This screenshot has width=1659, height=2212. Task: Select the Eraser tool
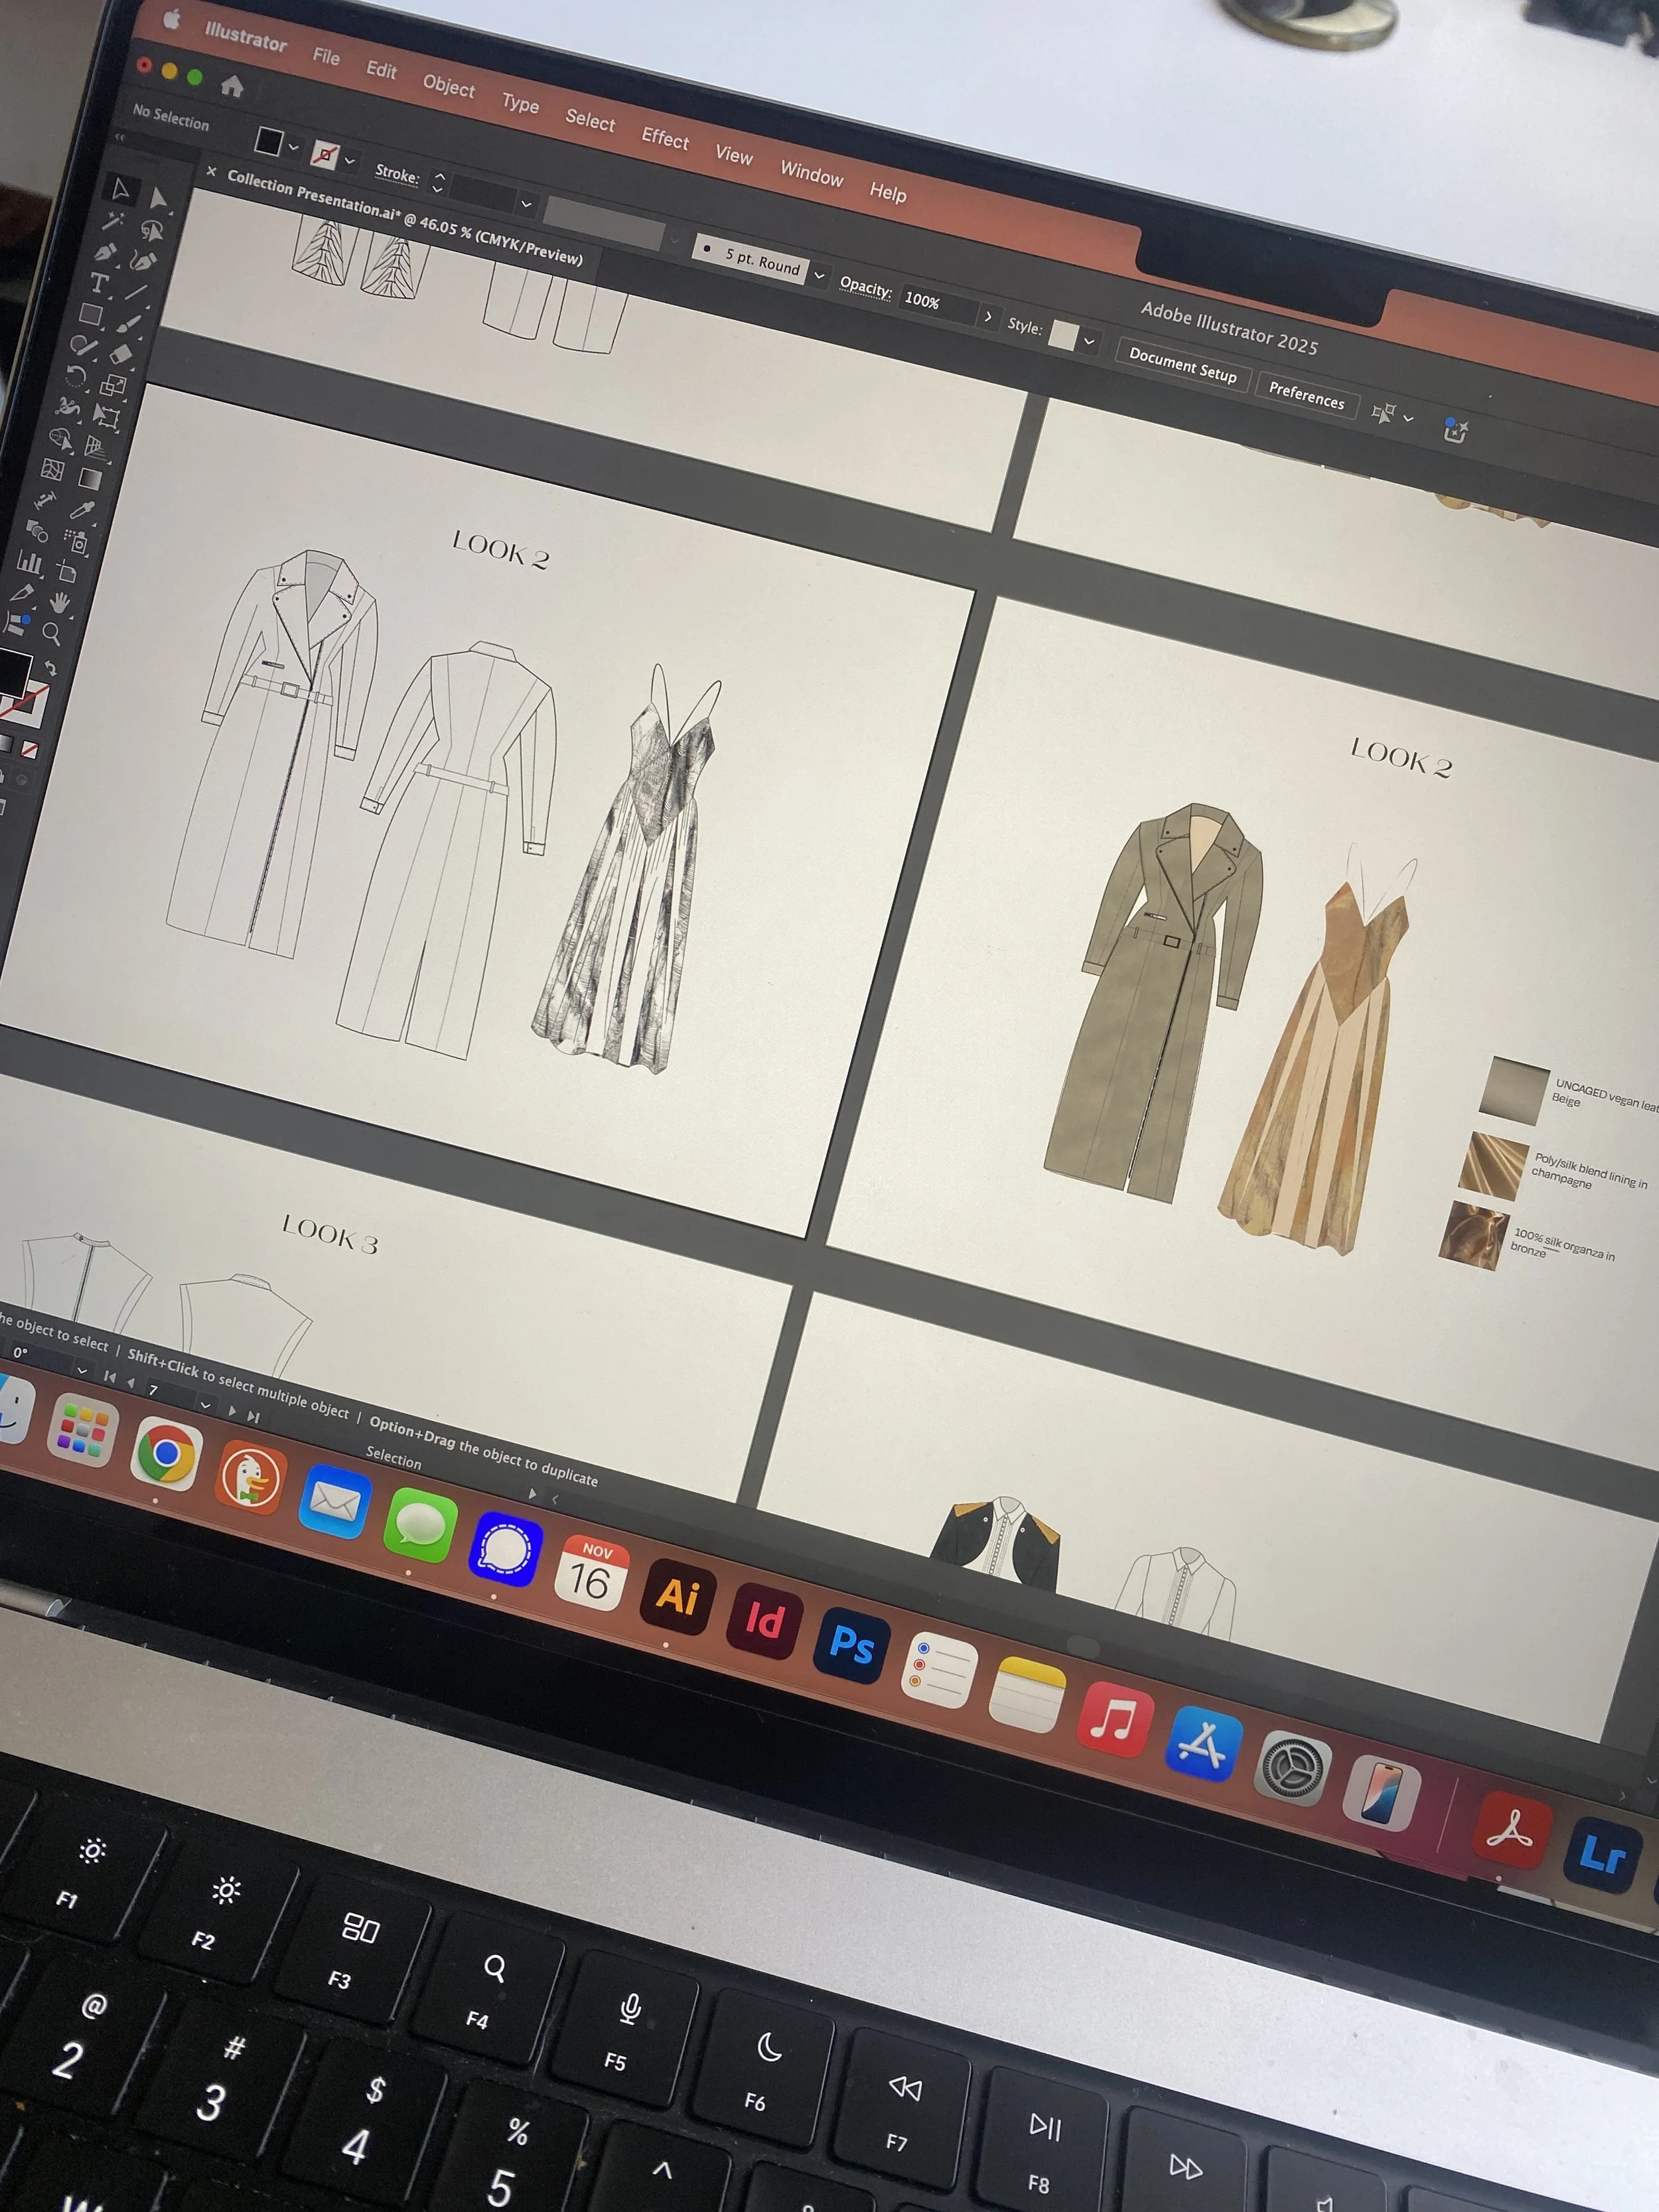[x=122, y=355]
